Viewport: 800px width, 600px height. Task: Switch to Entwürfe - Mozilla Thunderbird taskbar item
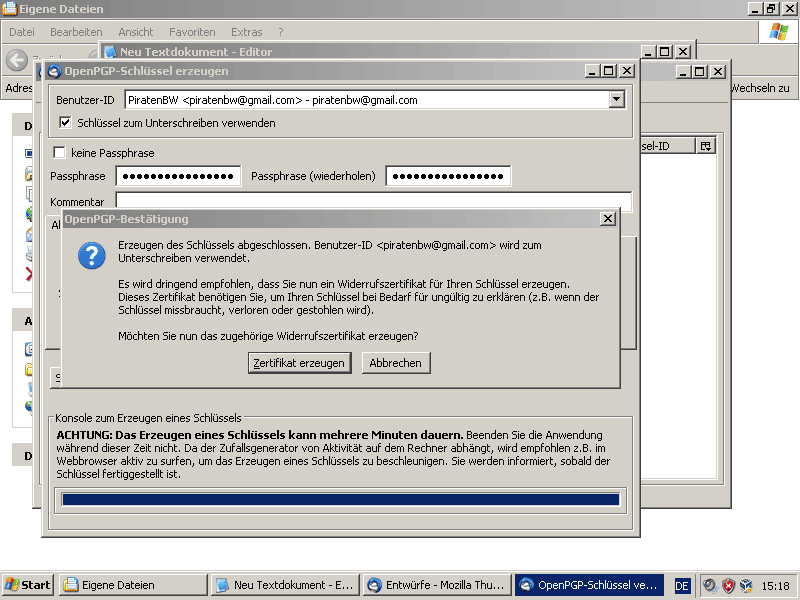point(437,585)
